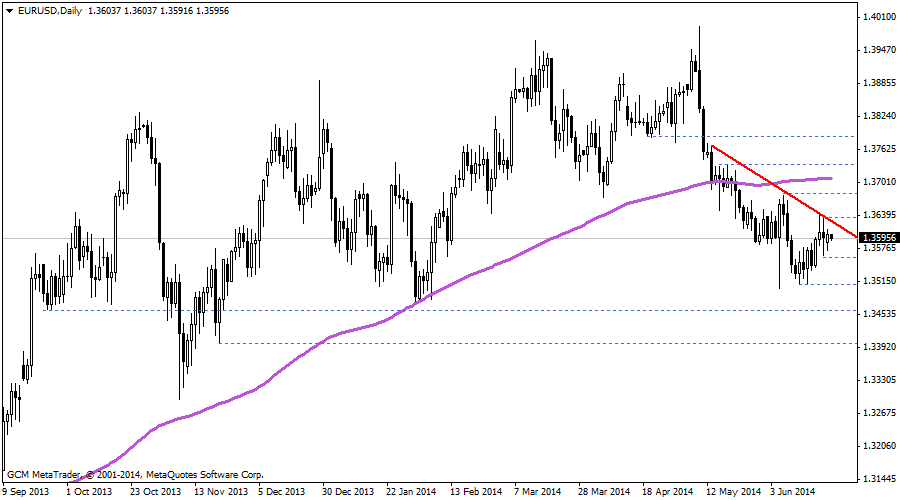Select the dashed support line at 1.33920 level
Viewport: 900px width, 500px height.
(x=538, y=343)
